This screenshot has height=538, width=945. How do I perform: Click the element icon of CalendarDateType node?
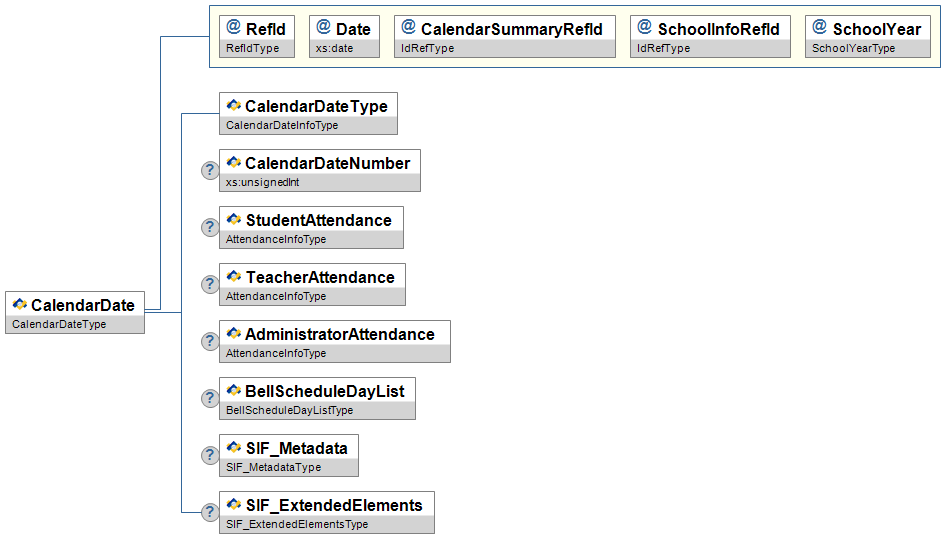pos(234,105)
